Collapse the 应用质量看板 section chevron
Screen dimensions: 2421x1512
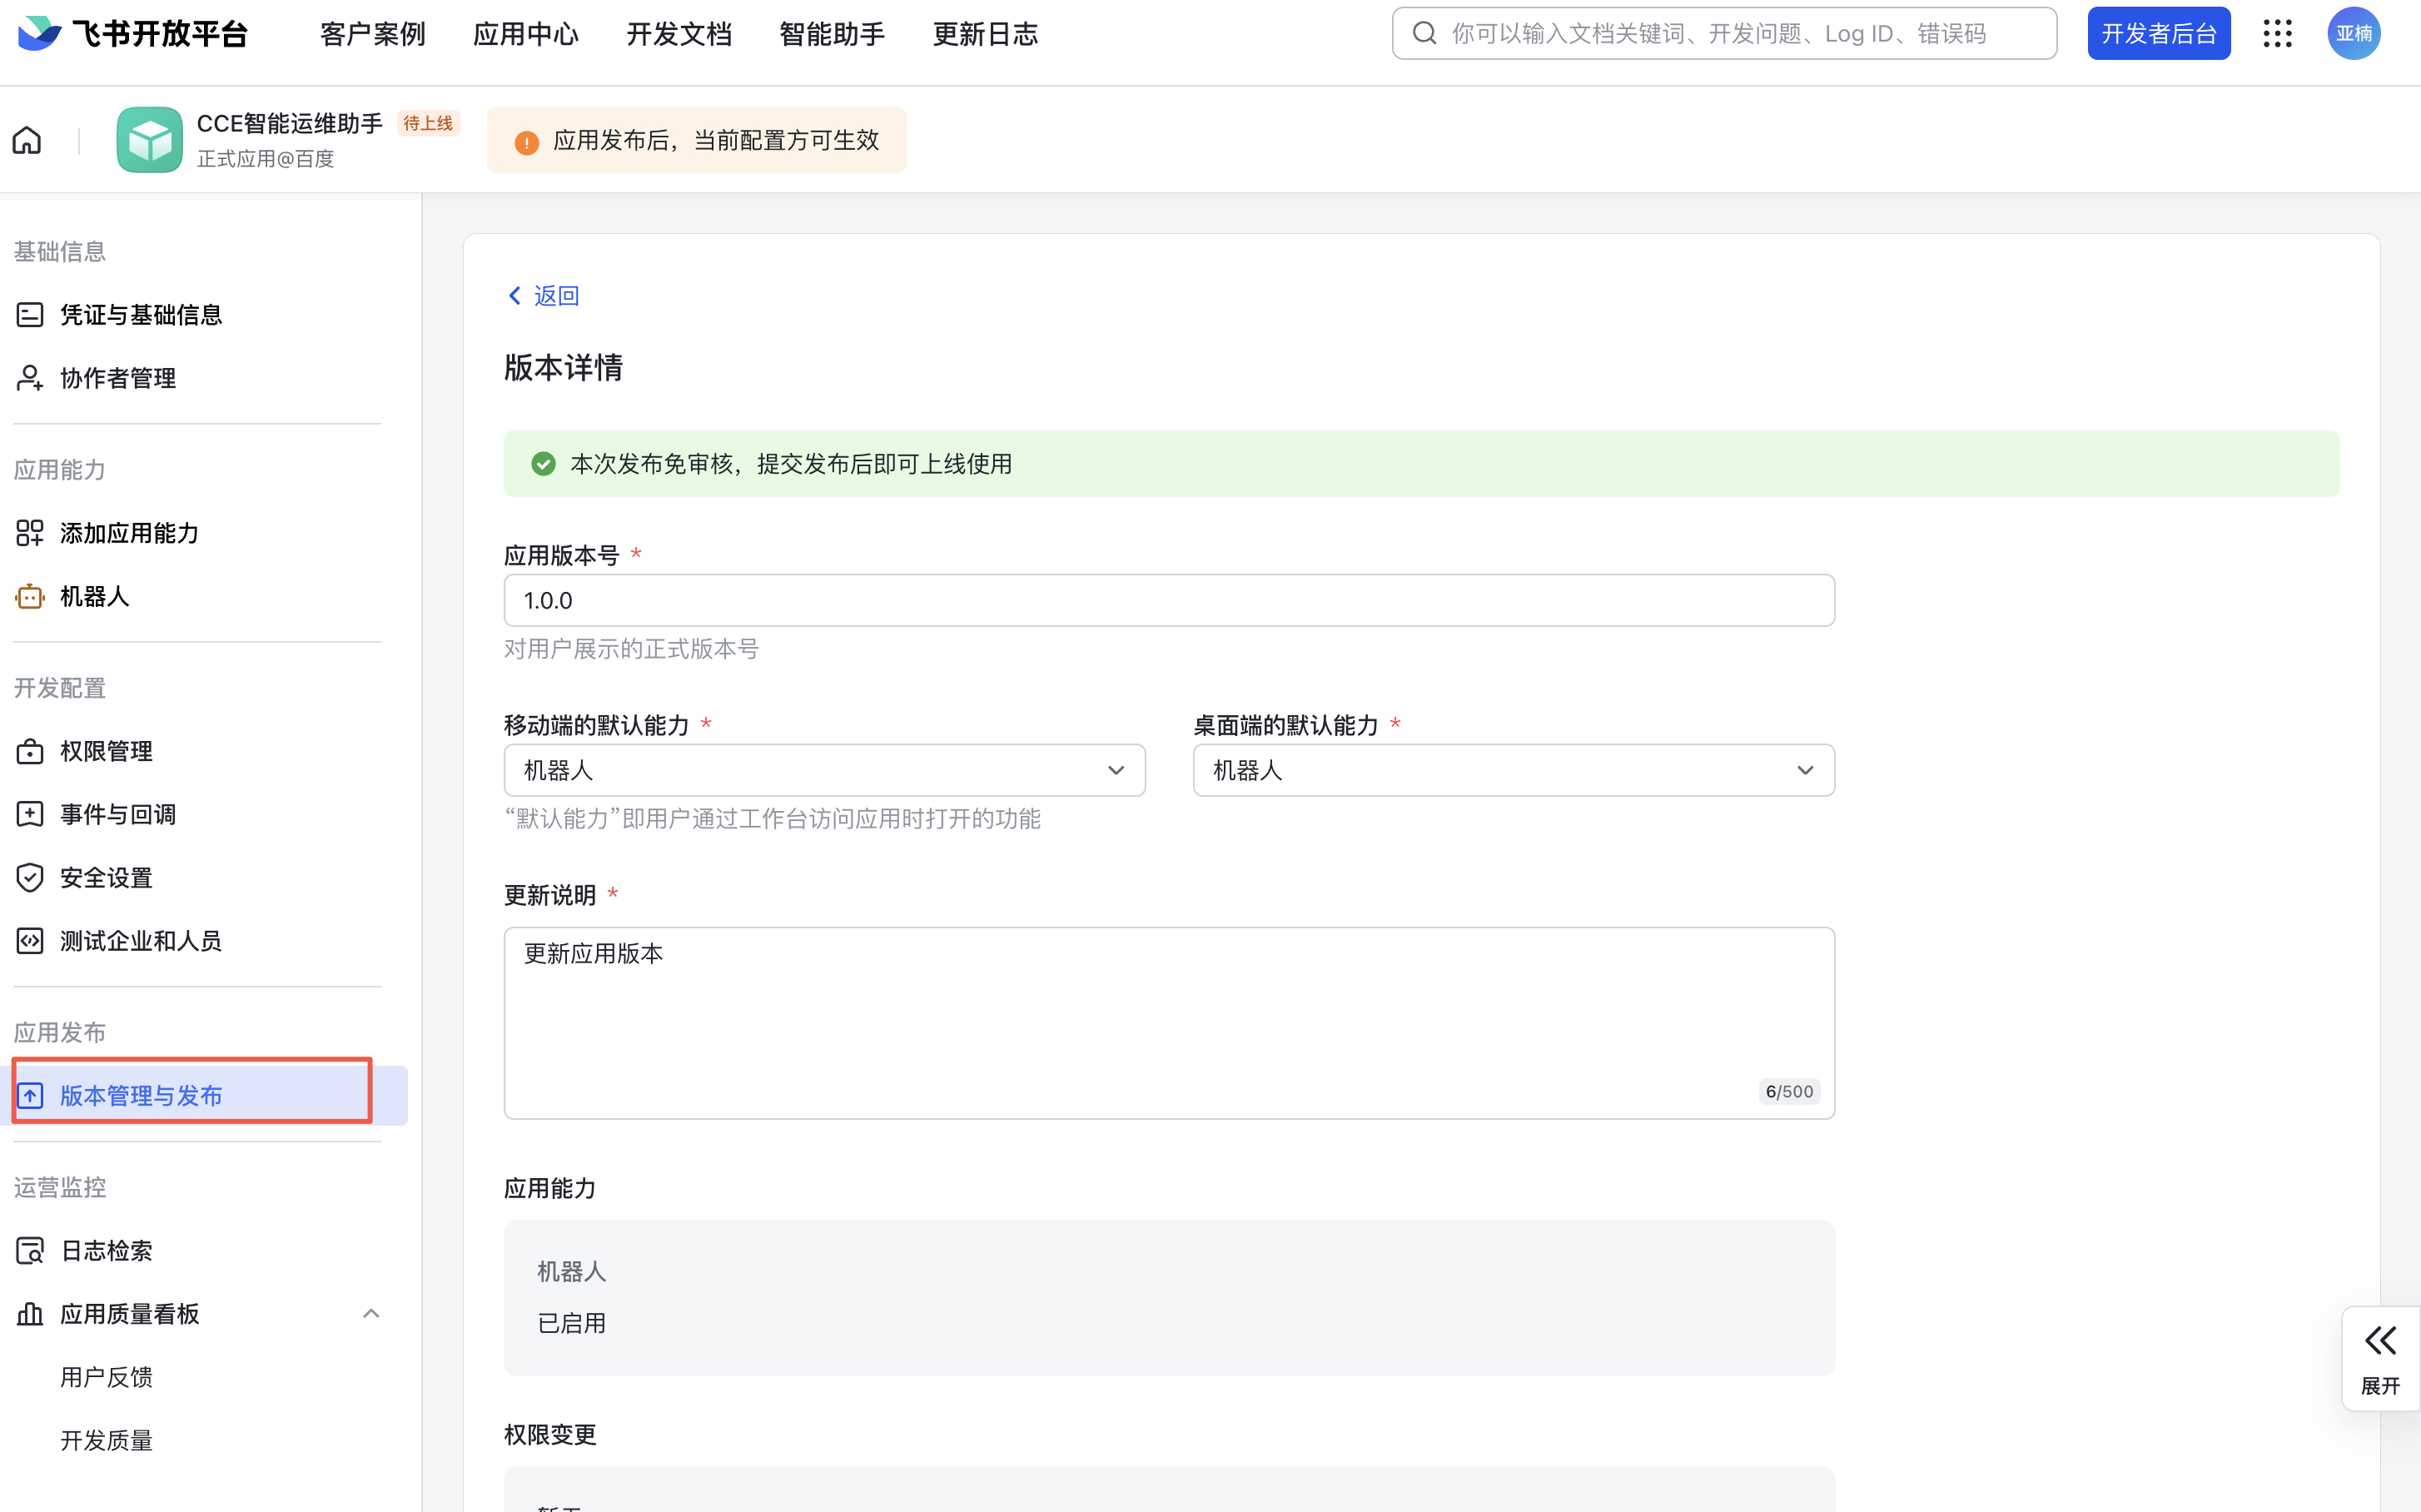pyautogui.click(x=371, y=1314)
